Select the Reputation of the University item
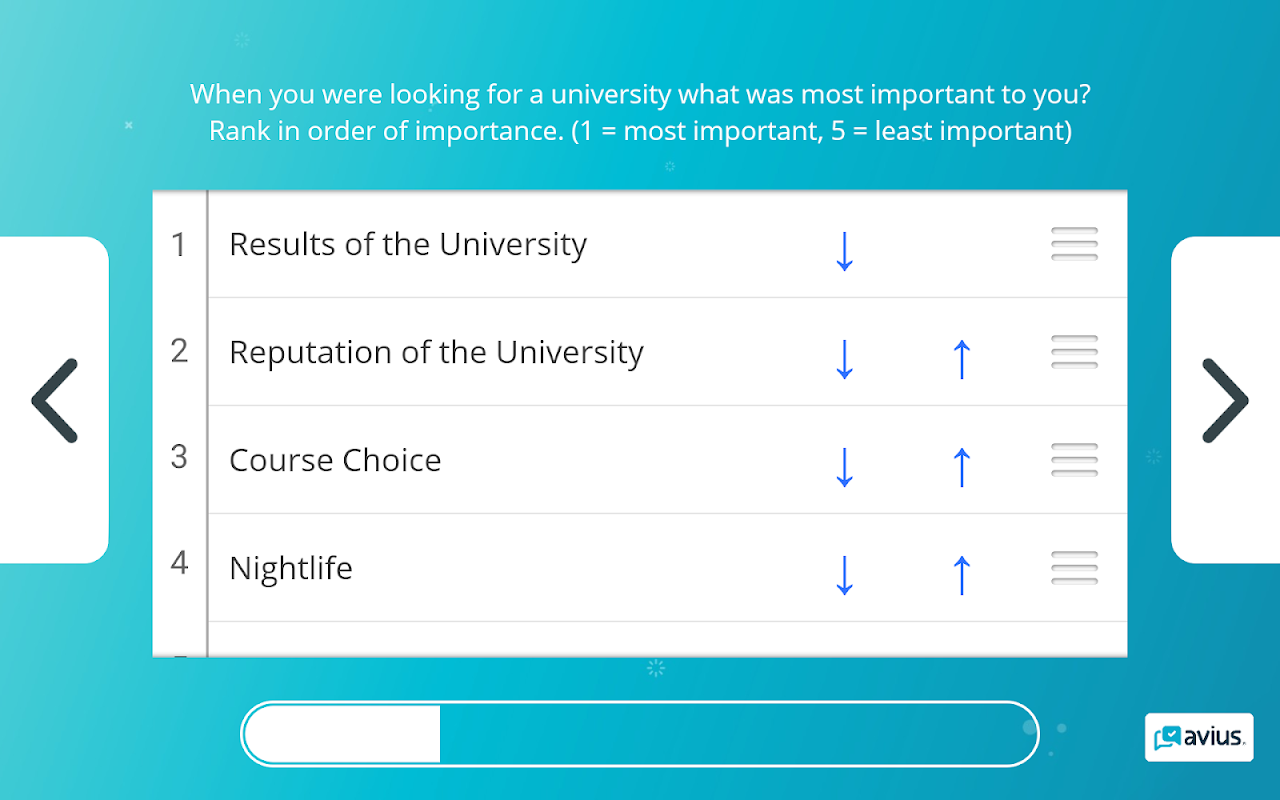The image size is (1280, 800). pos(436,353)
